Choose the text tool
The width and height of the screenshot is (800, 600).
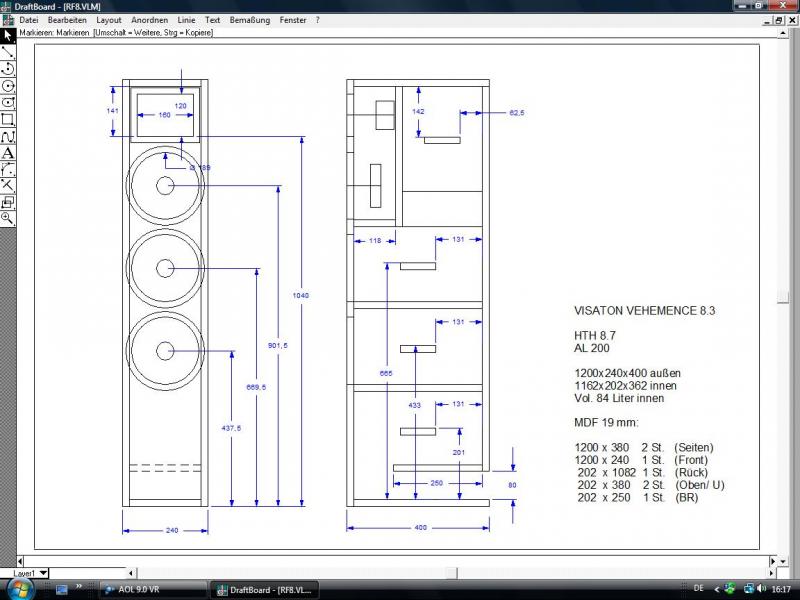click(7, 153)
